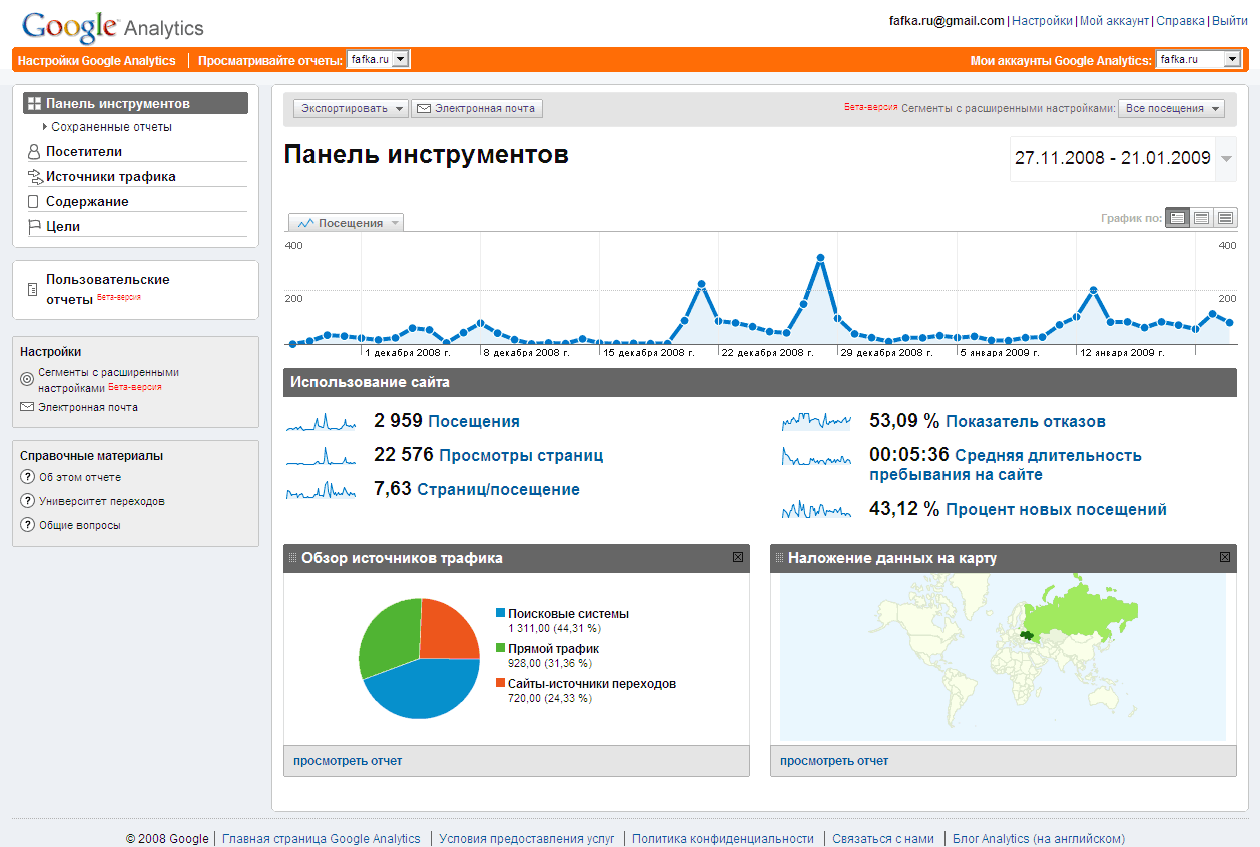Click the goals flag icon in sidebar
This screenshot has width=1260, height=847.
[x=34, y=227]
